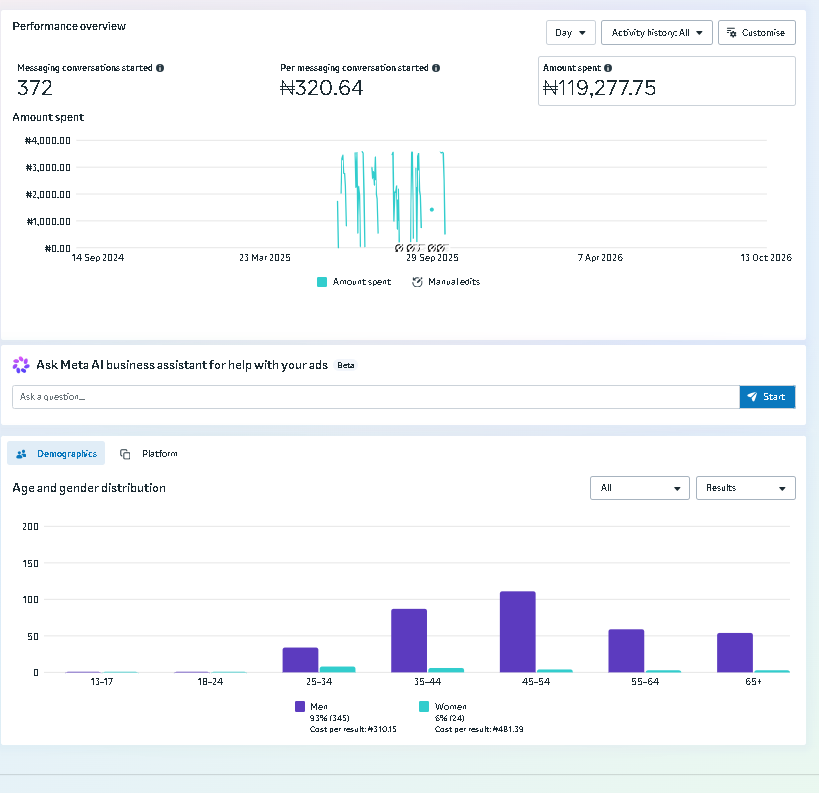Click the 7 Apr 2026 axis label
The height and width of the screenshot is (793, 819).
tap(600, 258)
